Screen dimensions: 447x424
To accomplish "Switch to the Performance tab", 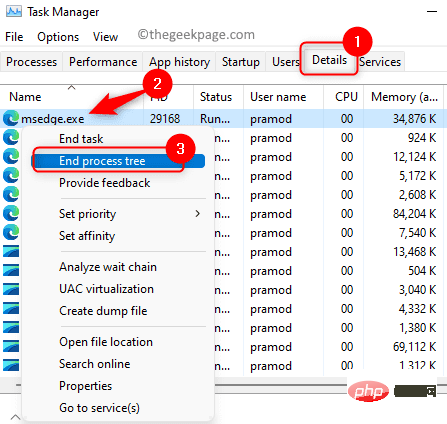I will coord(103,62).
